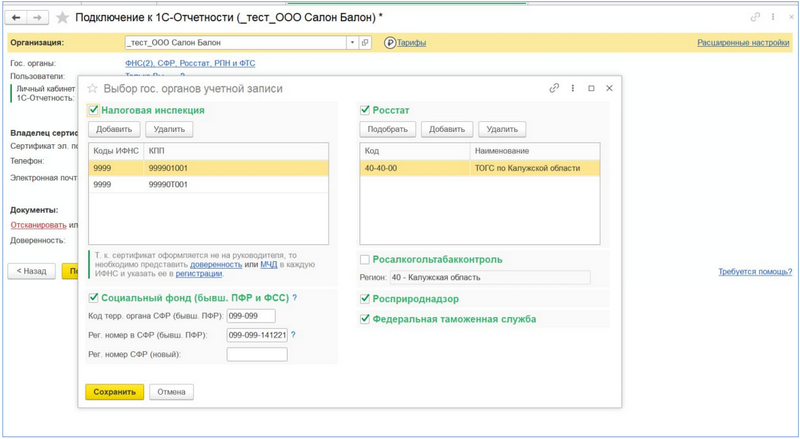Click Подобрать button under Росстат

tap(387, 129)
